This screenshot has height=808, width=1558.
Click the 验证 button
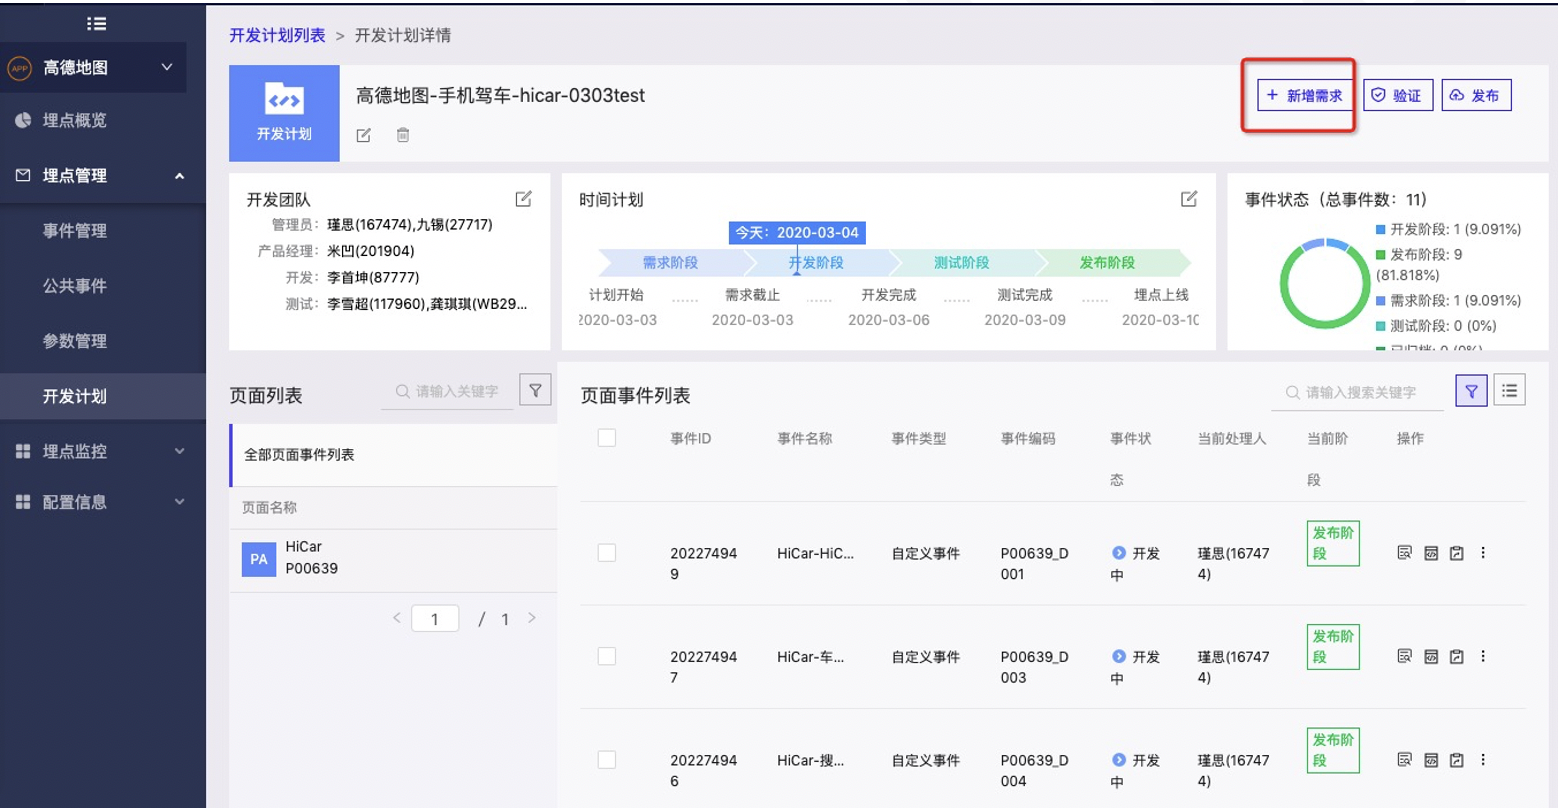point(1397,95)
